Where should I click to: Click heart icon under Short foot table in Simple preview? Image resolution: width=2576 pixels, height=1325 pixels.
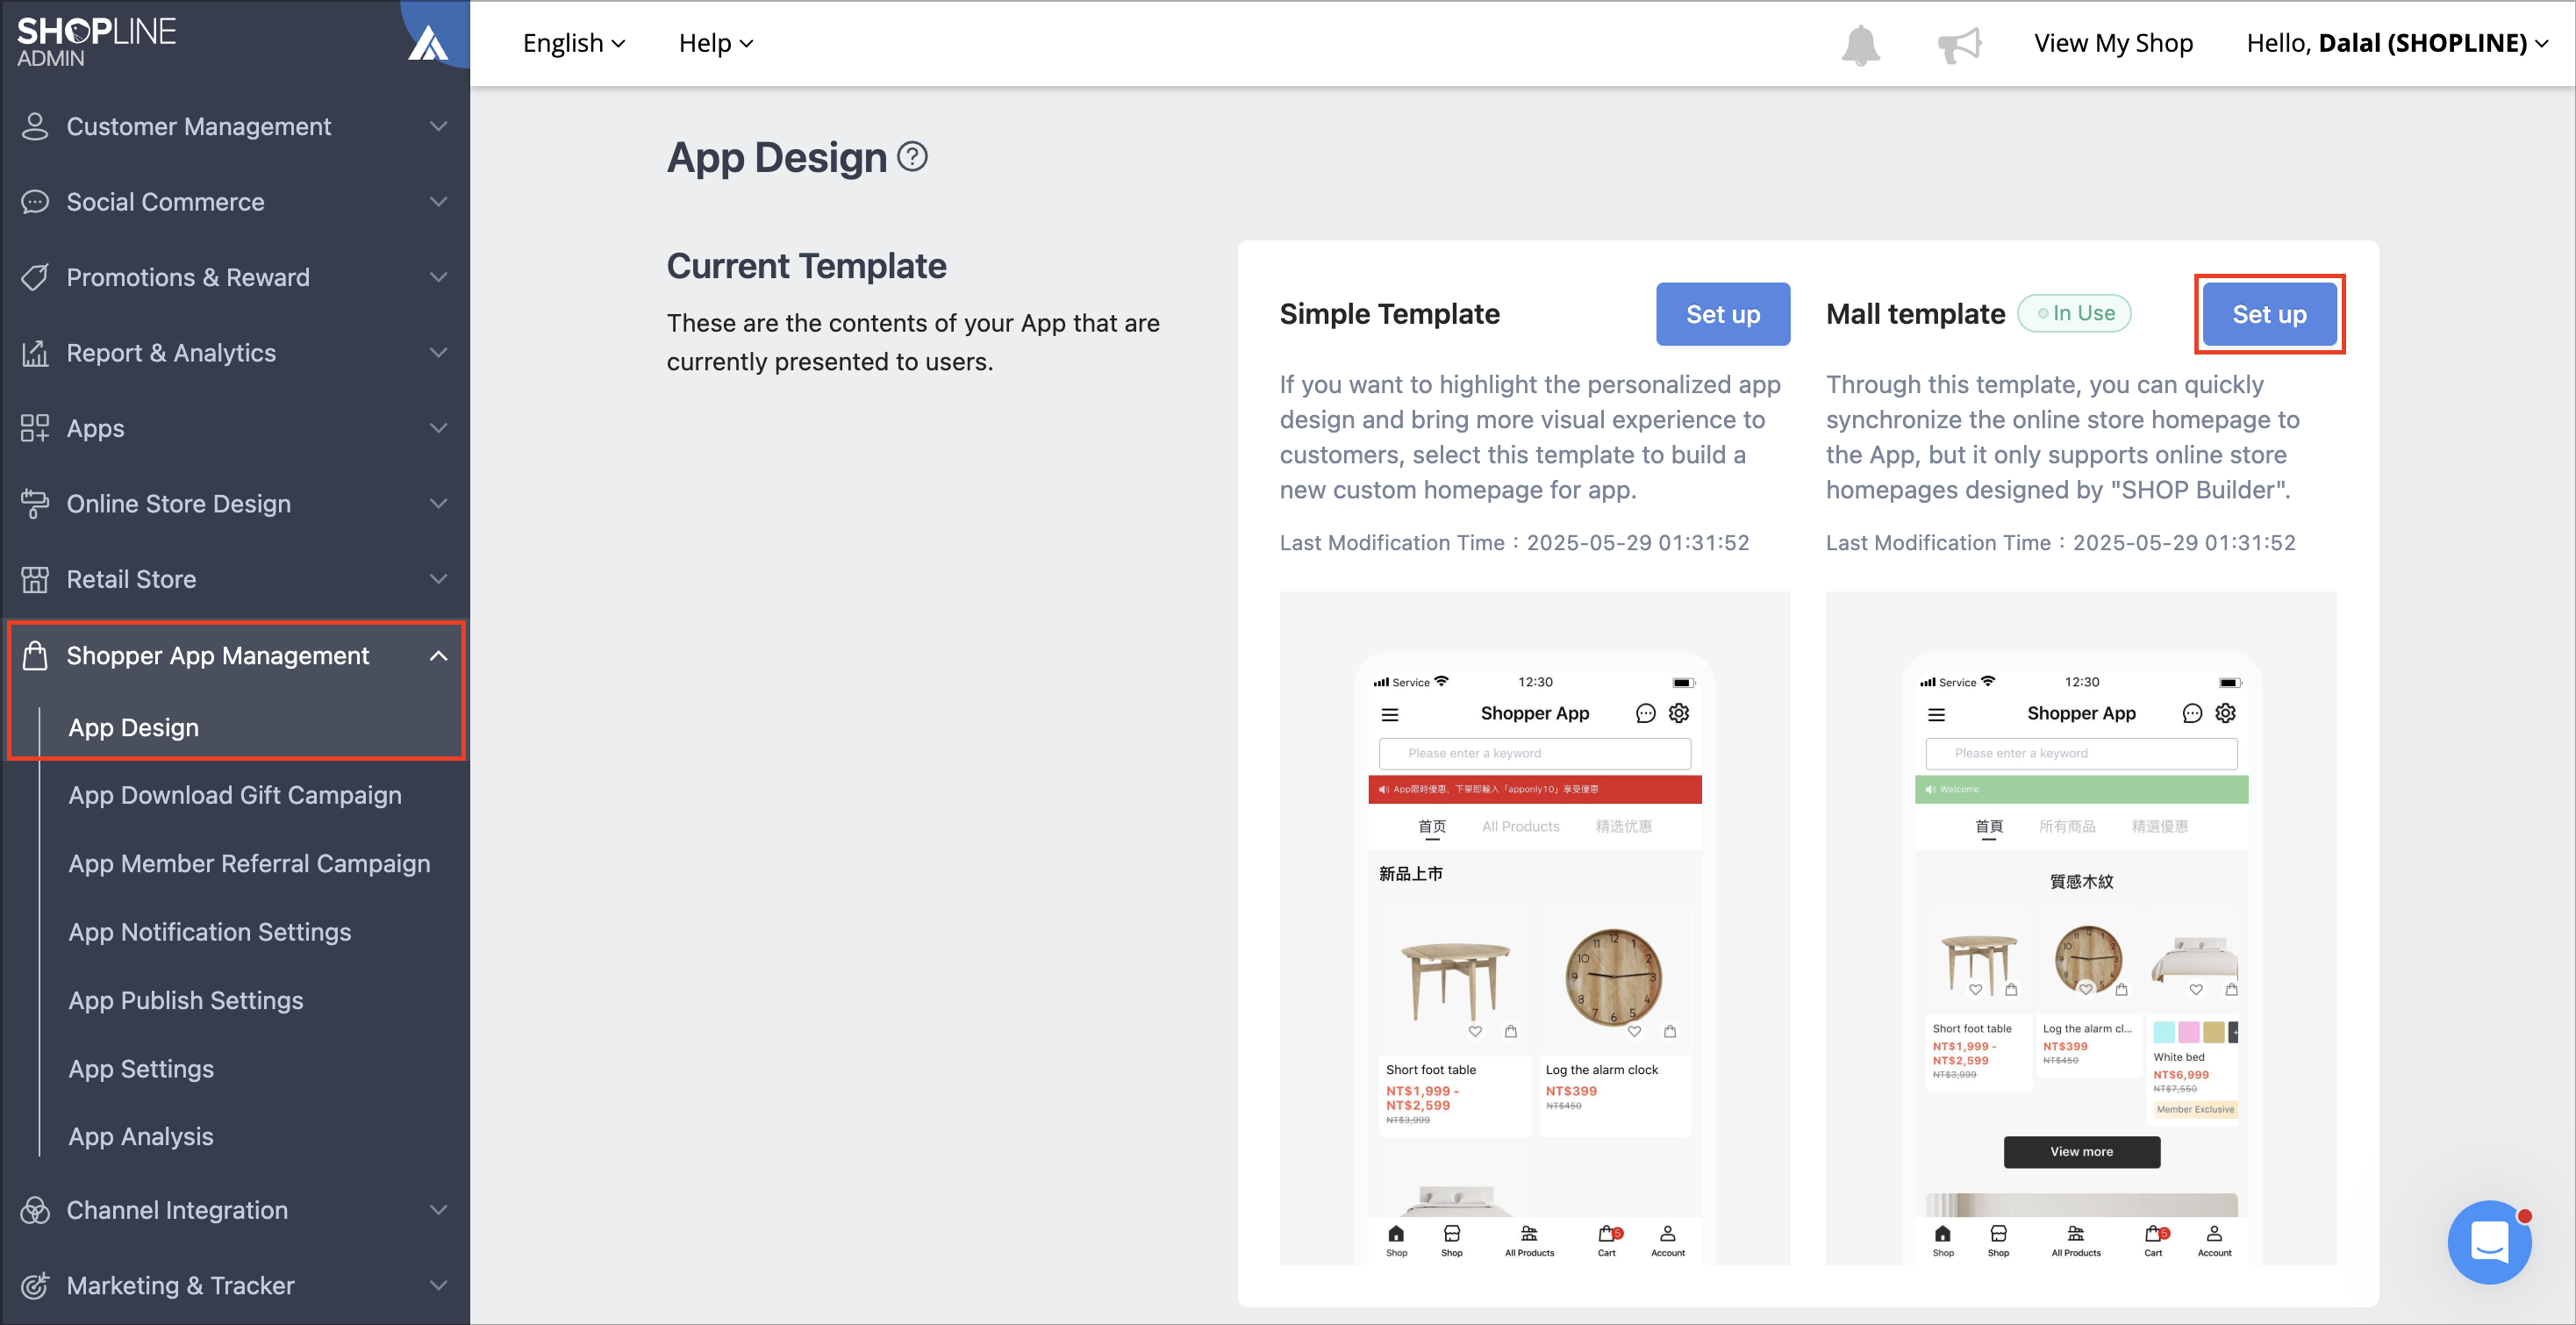(1475, 1031)
